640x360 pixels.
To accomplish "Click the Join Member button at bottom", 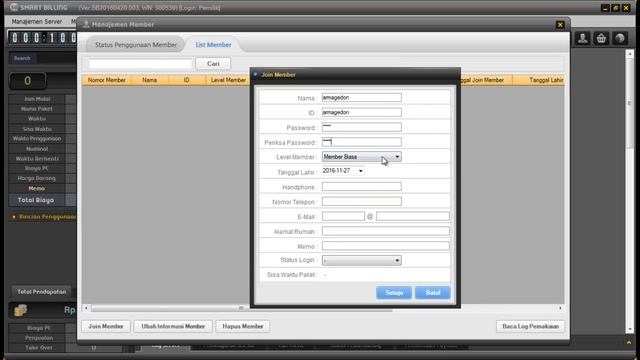I will click(x=106, y=327).
